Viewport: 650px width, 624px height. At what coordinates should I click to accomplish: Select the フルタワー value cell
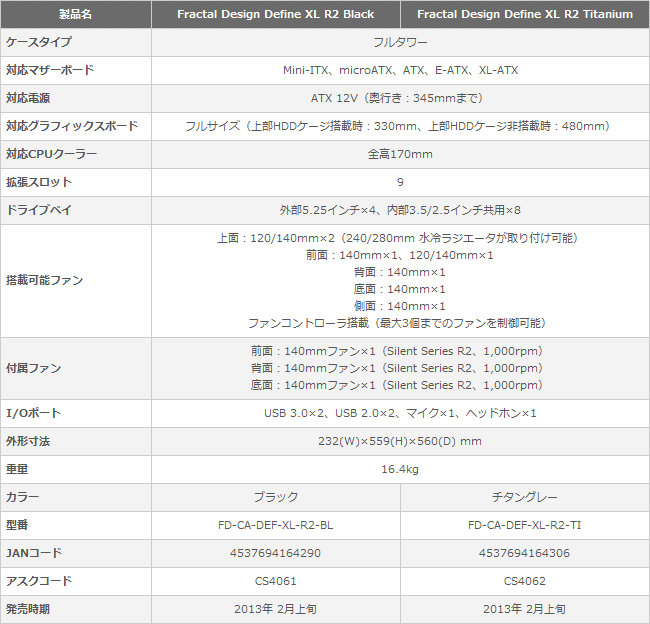400,42
